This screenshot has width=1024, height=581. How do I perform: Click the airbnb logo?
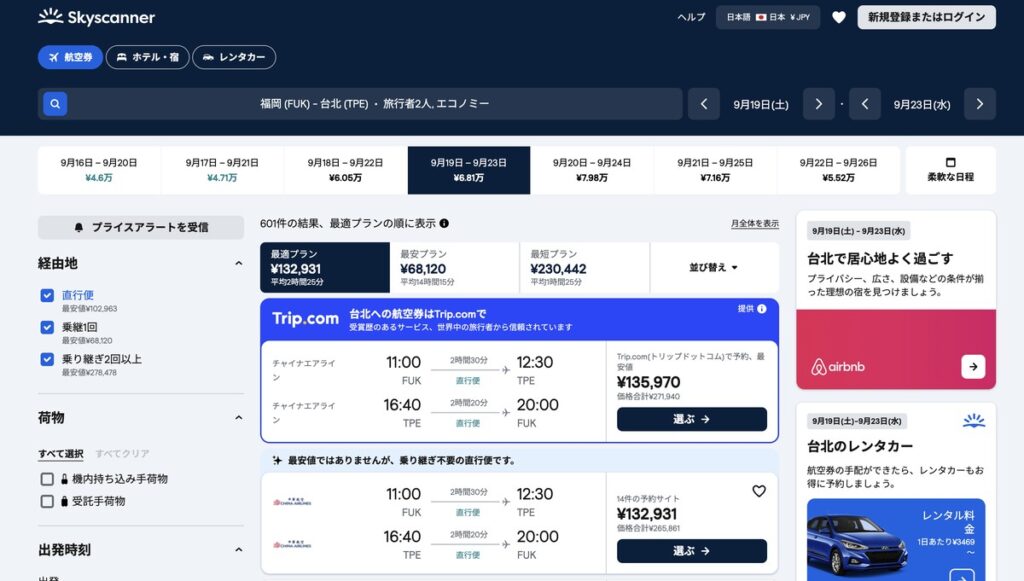click(838, 367)
